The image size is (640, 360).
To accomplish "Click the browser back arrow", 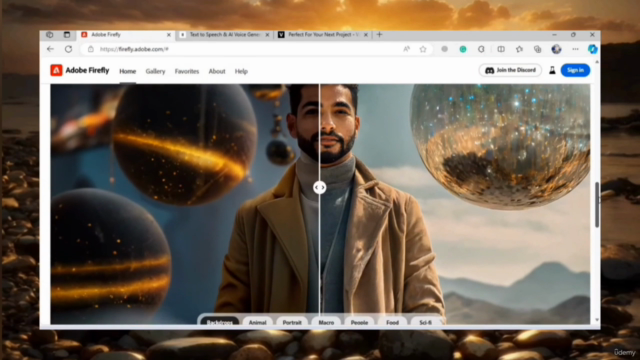I will coord(50,49).
